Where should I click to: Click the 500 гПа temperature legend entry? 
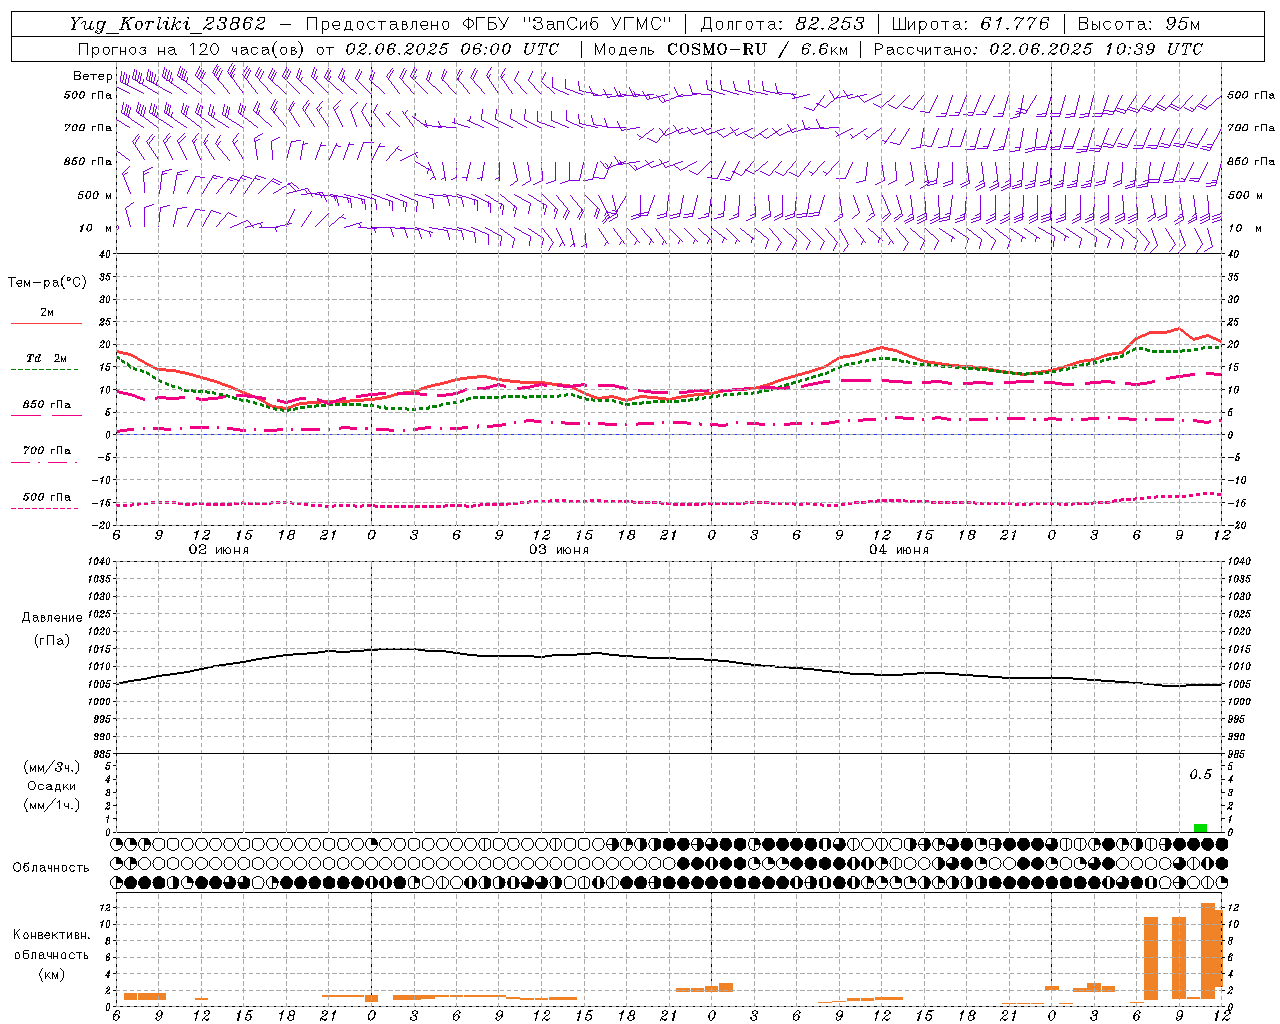[x=47, y=497]
